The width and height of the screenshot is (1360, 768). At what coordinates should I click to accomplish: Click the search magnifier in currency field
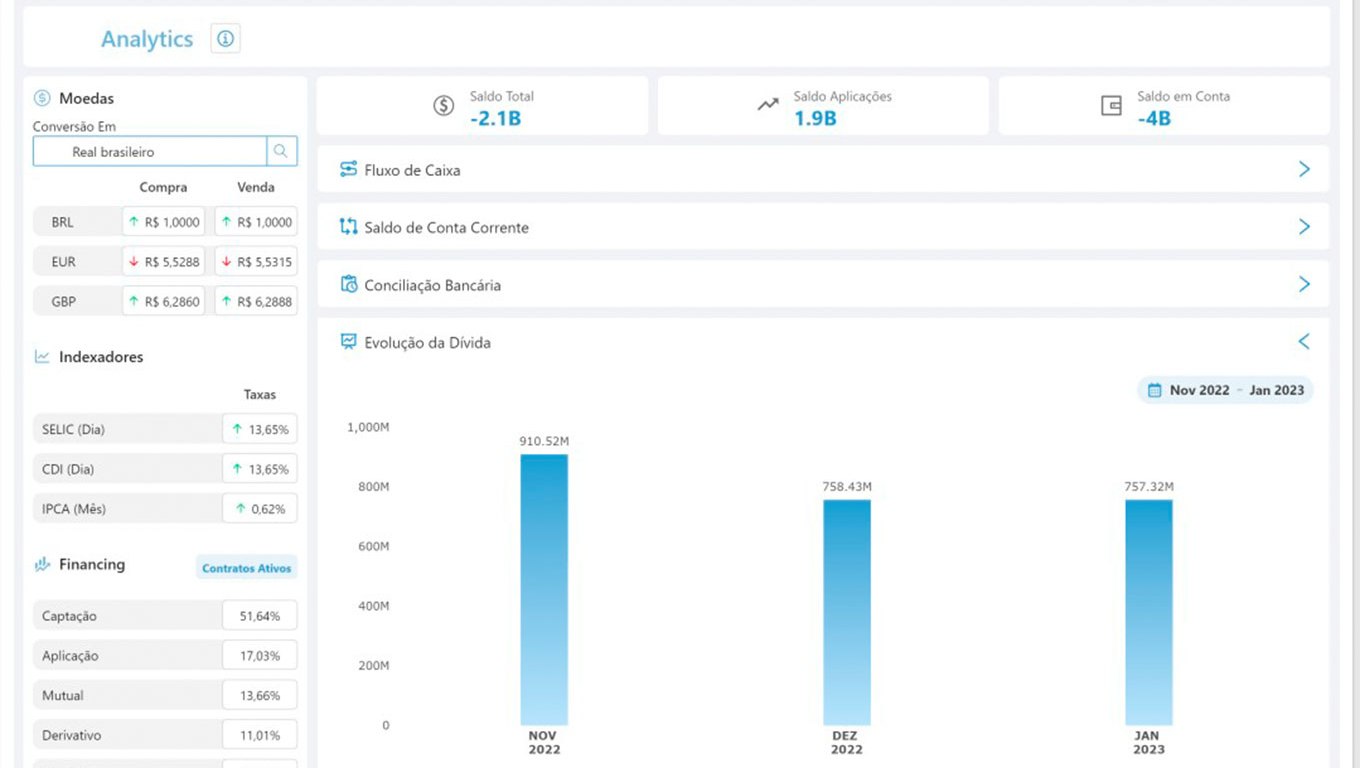coord(281,151)
